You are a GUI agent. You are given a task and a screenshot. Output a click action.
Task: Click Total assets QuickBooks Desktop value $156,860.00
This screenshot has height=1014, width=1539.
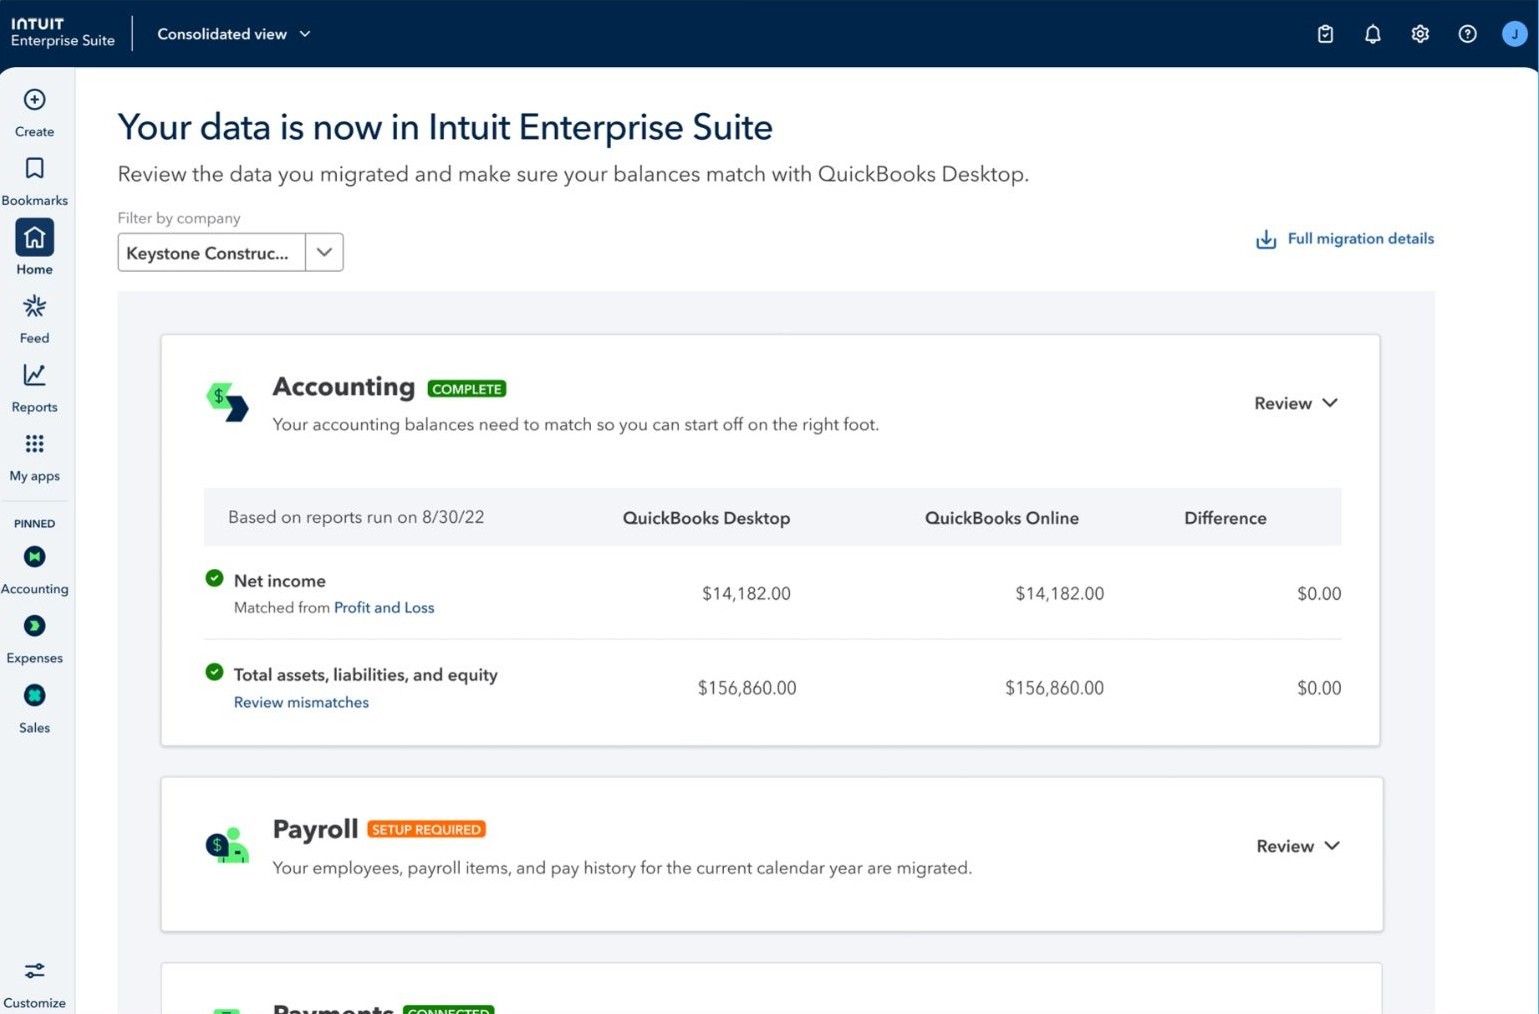point(747,688)
